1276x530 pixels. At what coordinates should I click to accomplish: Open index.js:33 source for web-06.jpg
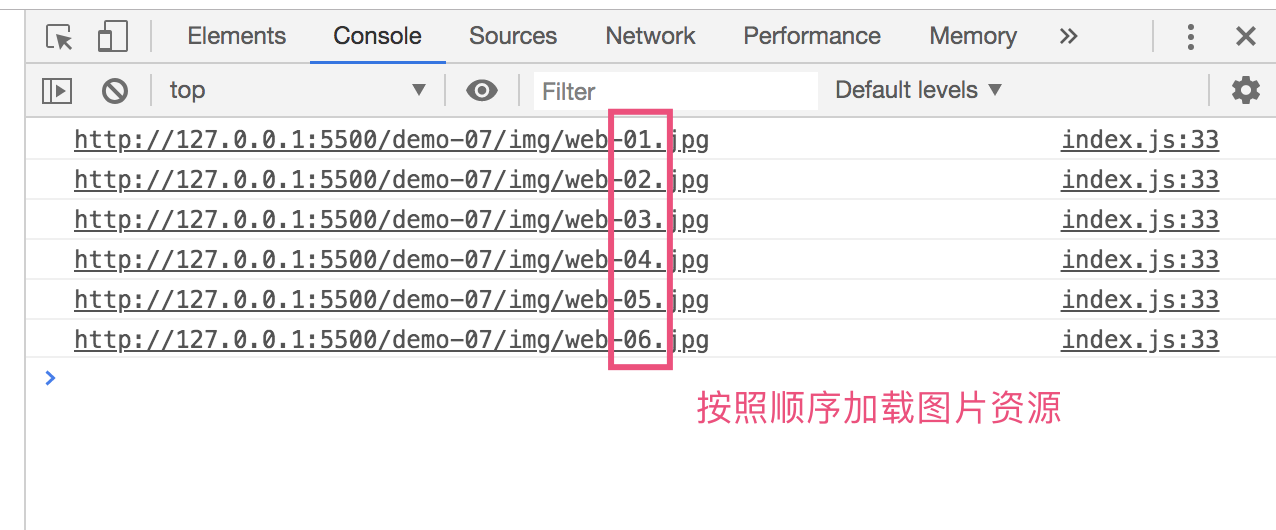pos(1140,340)
